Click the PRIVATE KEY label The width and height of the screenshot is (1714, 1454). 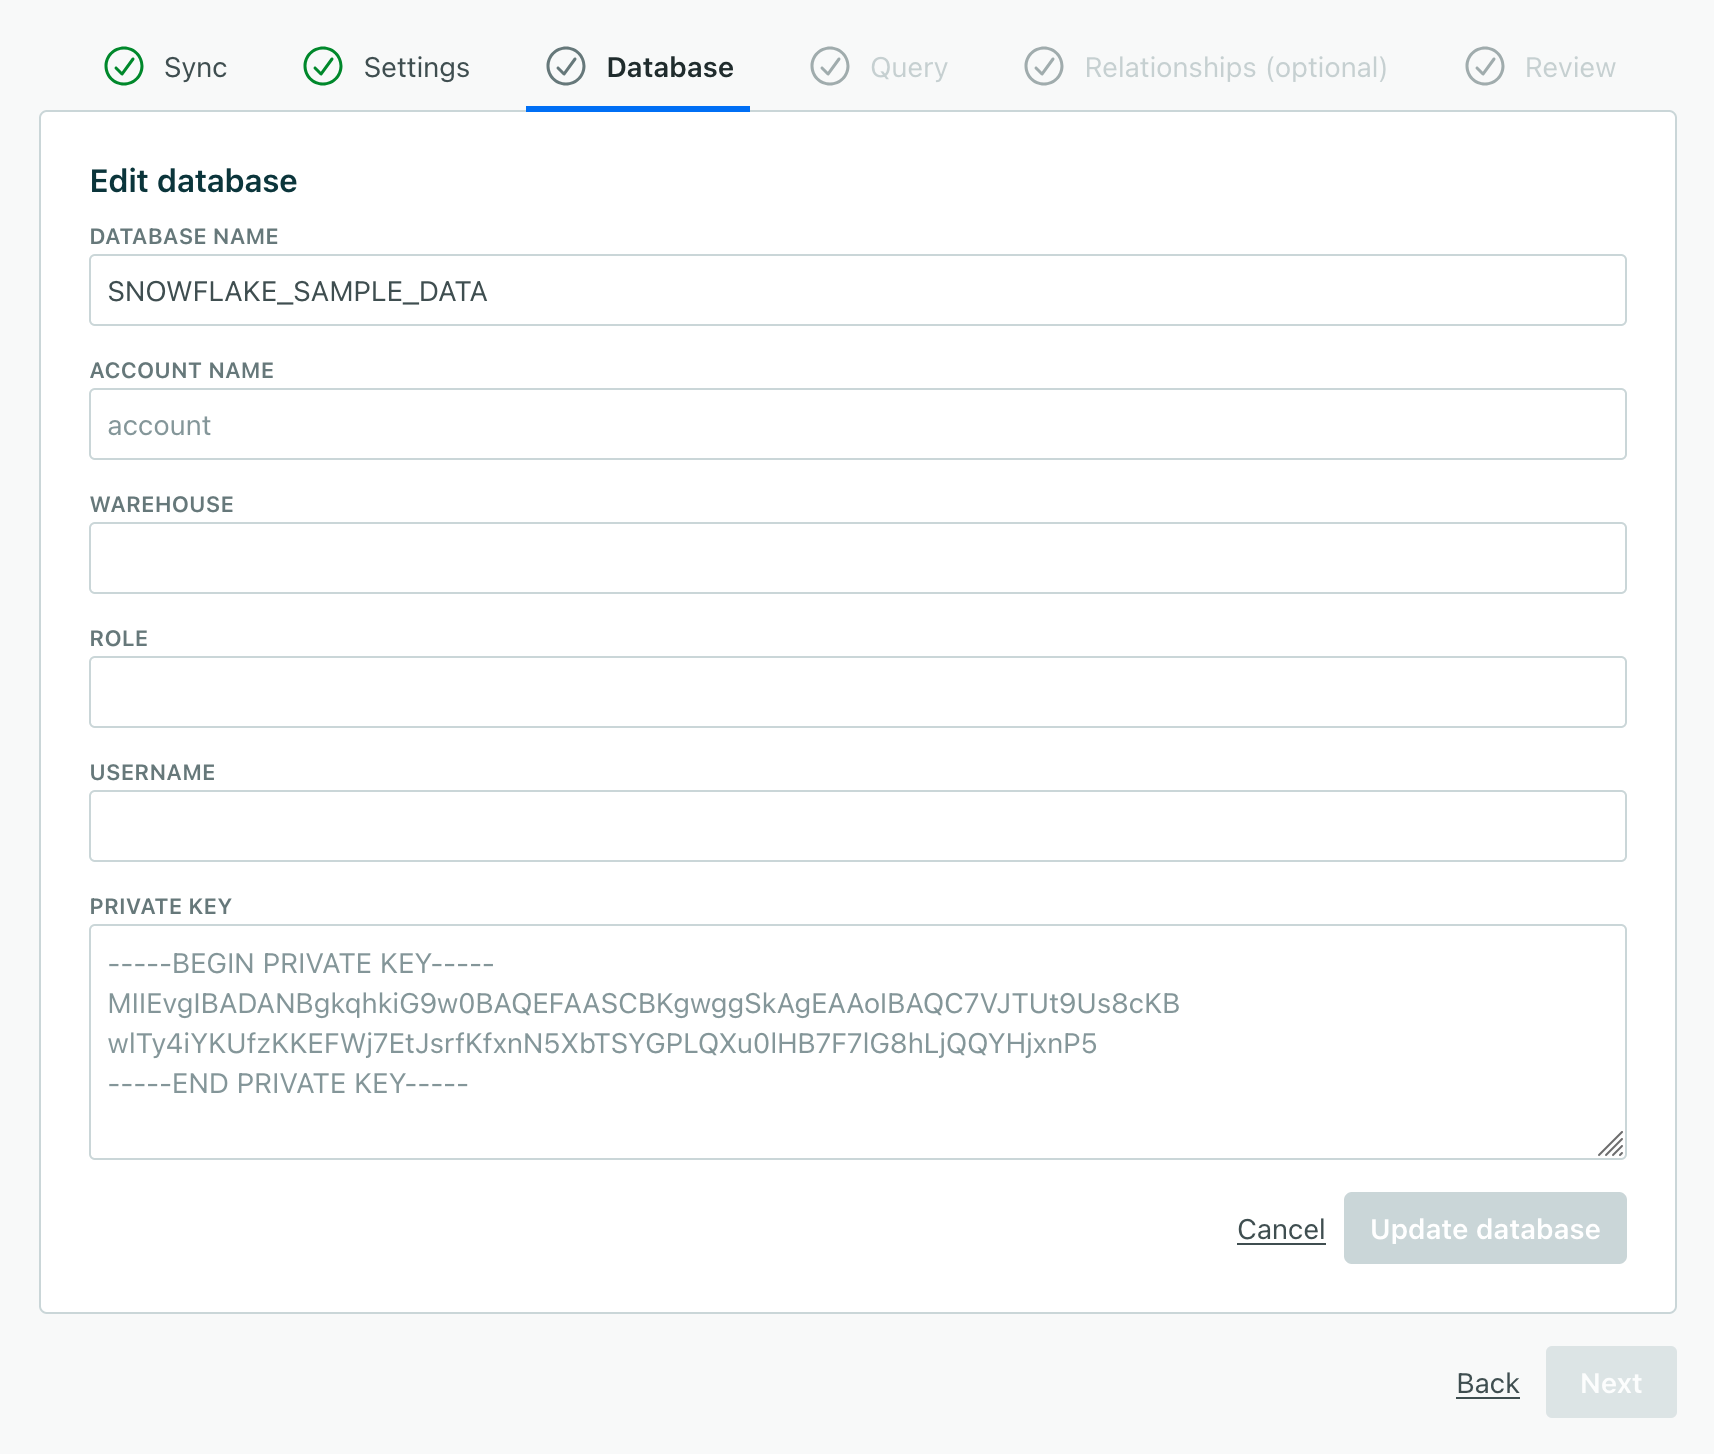(x=161, y=907)
